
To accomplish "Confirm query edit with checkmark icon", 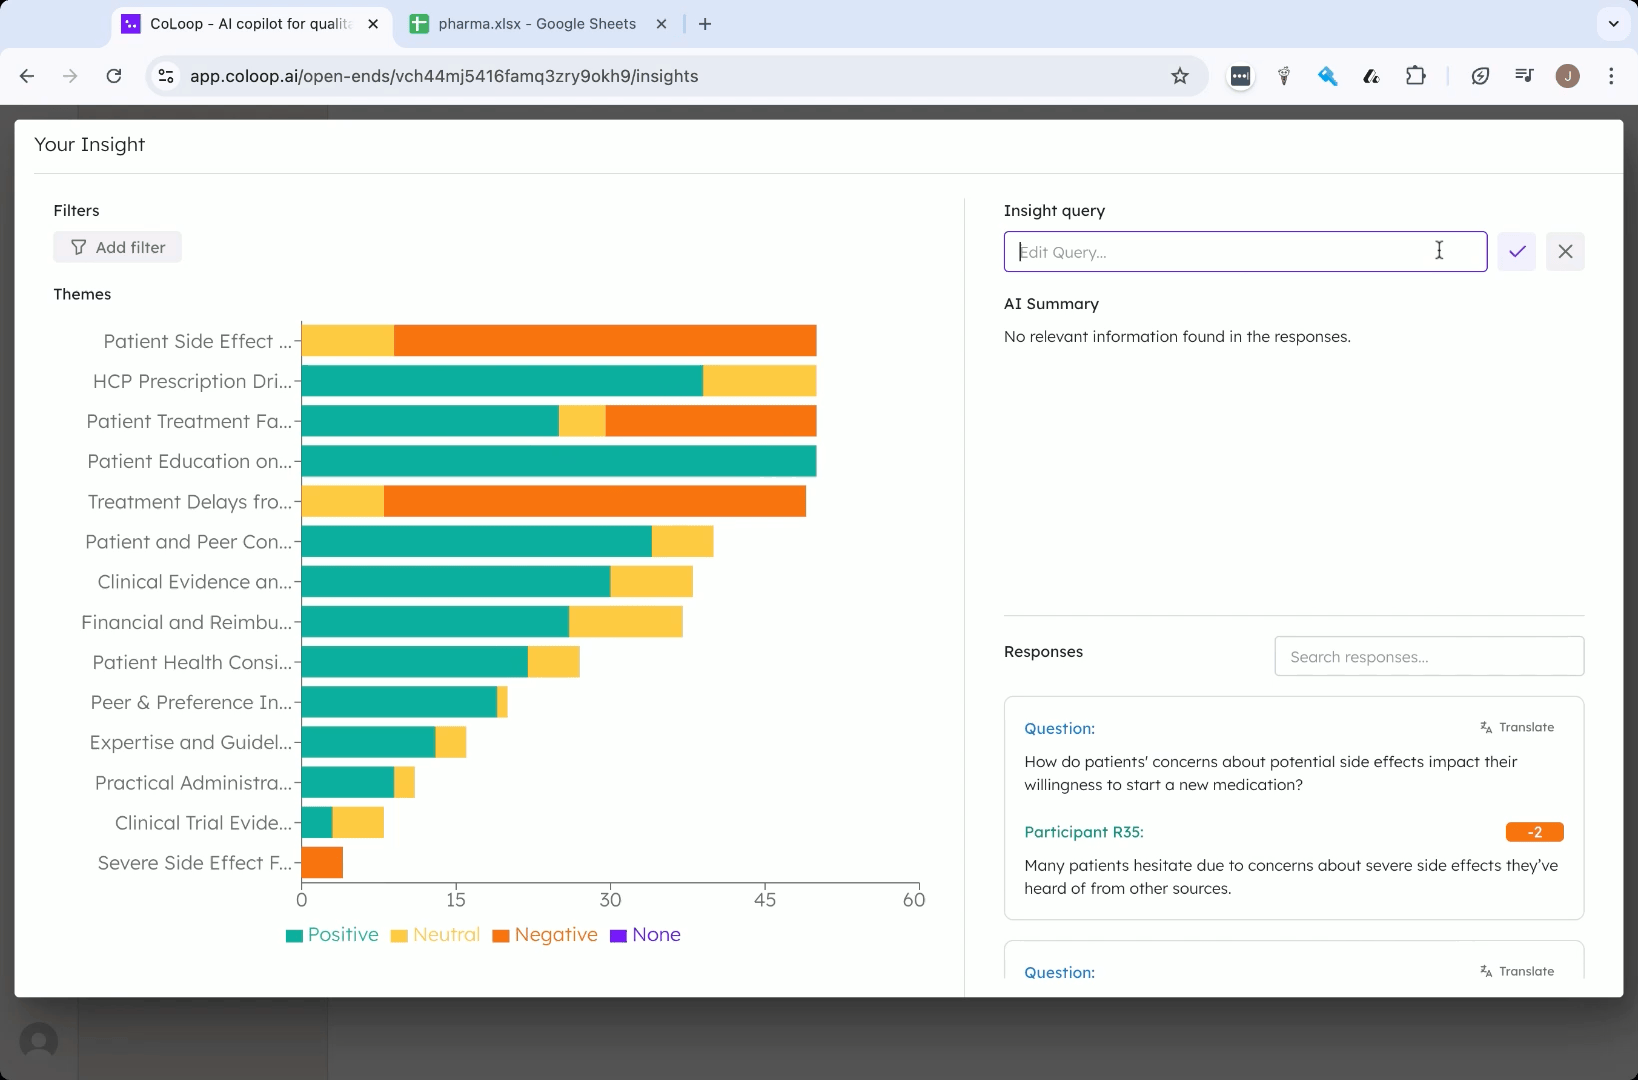I will click(x=1516, y=252).
